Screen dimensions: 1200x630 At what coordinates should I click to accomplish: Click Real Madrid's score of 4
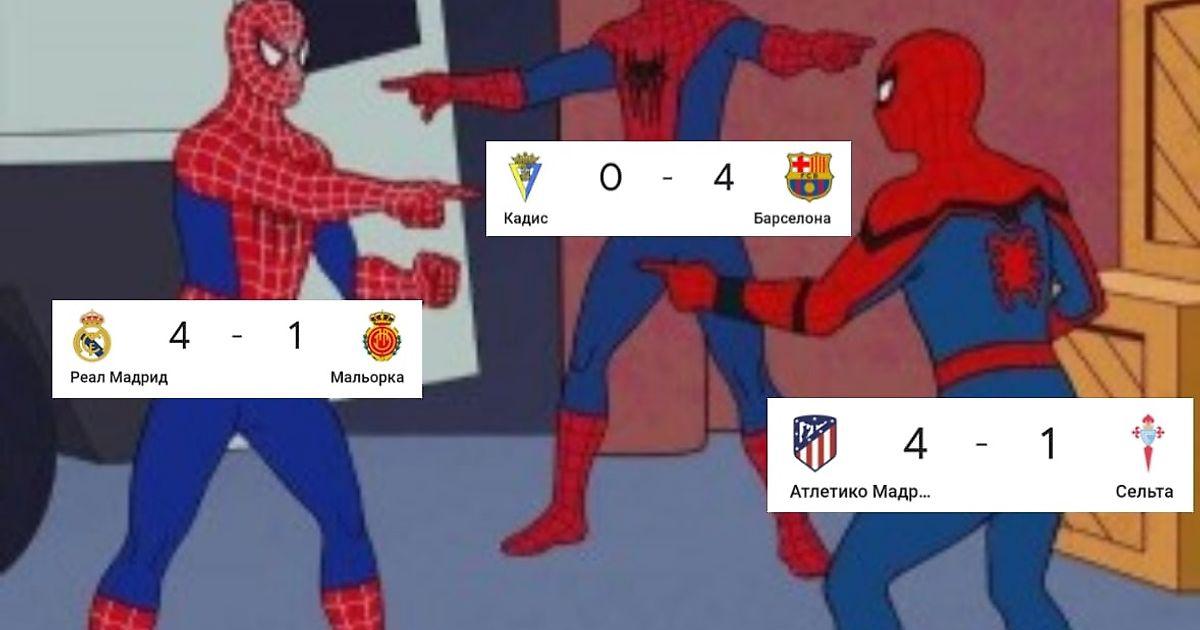[x=179, y=337]
